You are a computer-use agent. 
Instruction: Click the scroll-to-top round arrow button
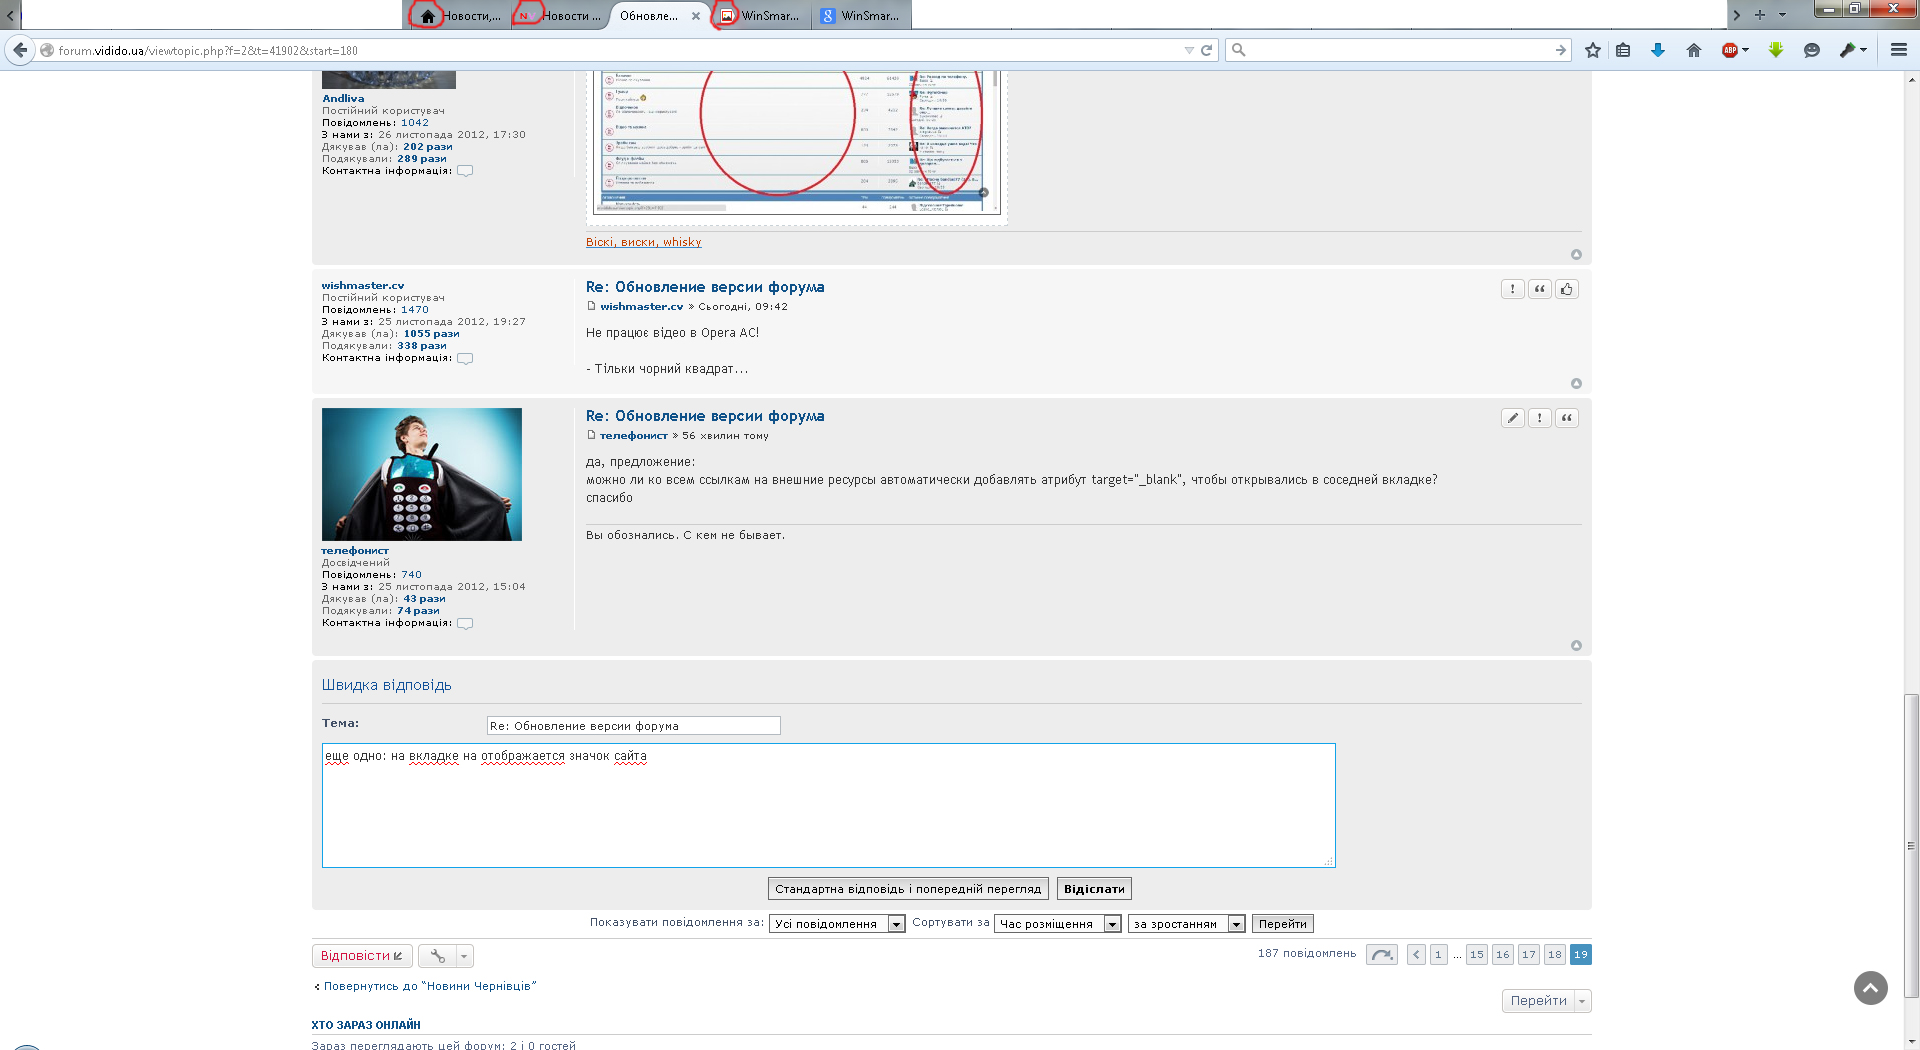coord(1870,988)
